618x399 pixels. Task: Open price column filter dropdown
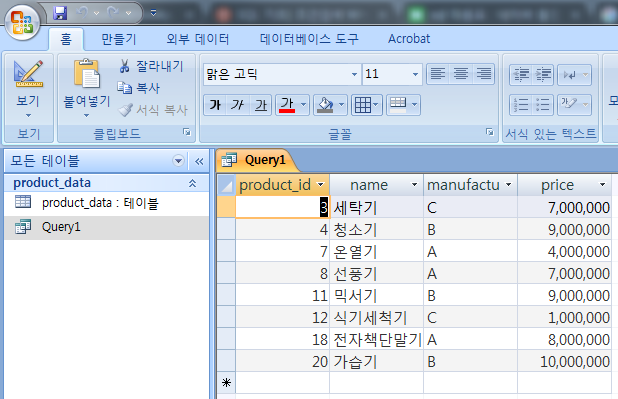pos(602,185)
